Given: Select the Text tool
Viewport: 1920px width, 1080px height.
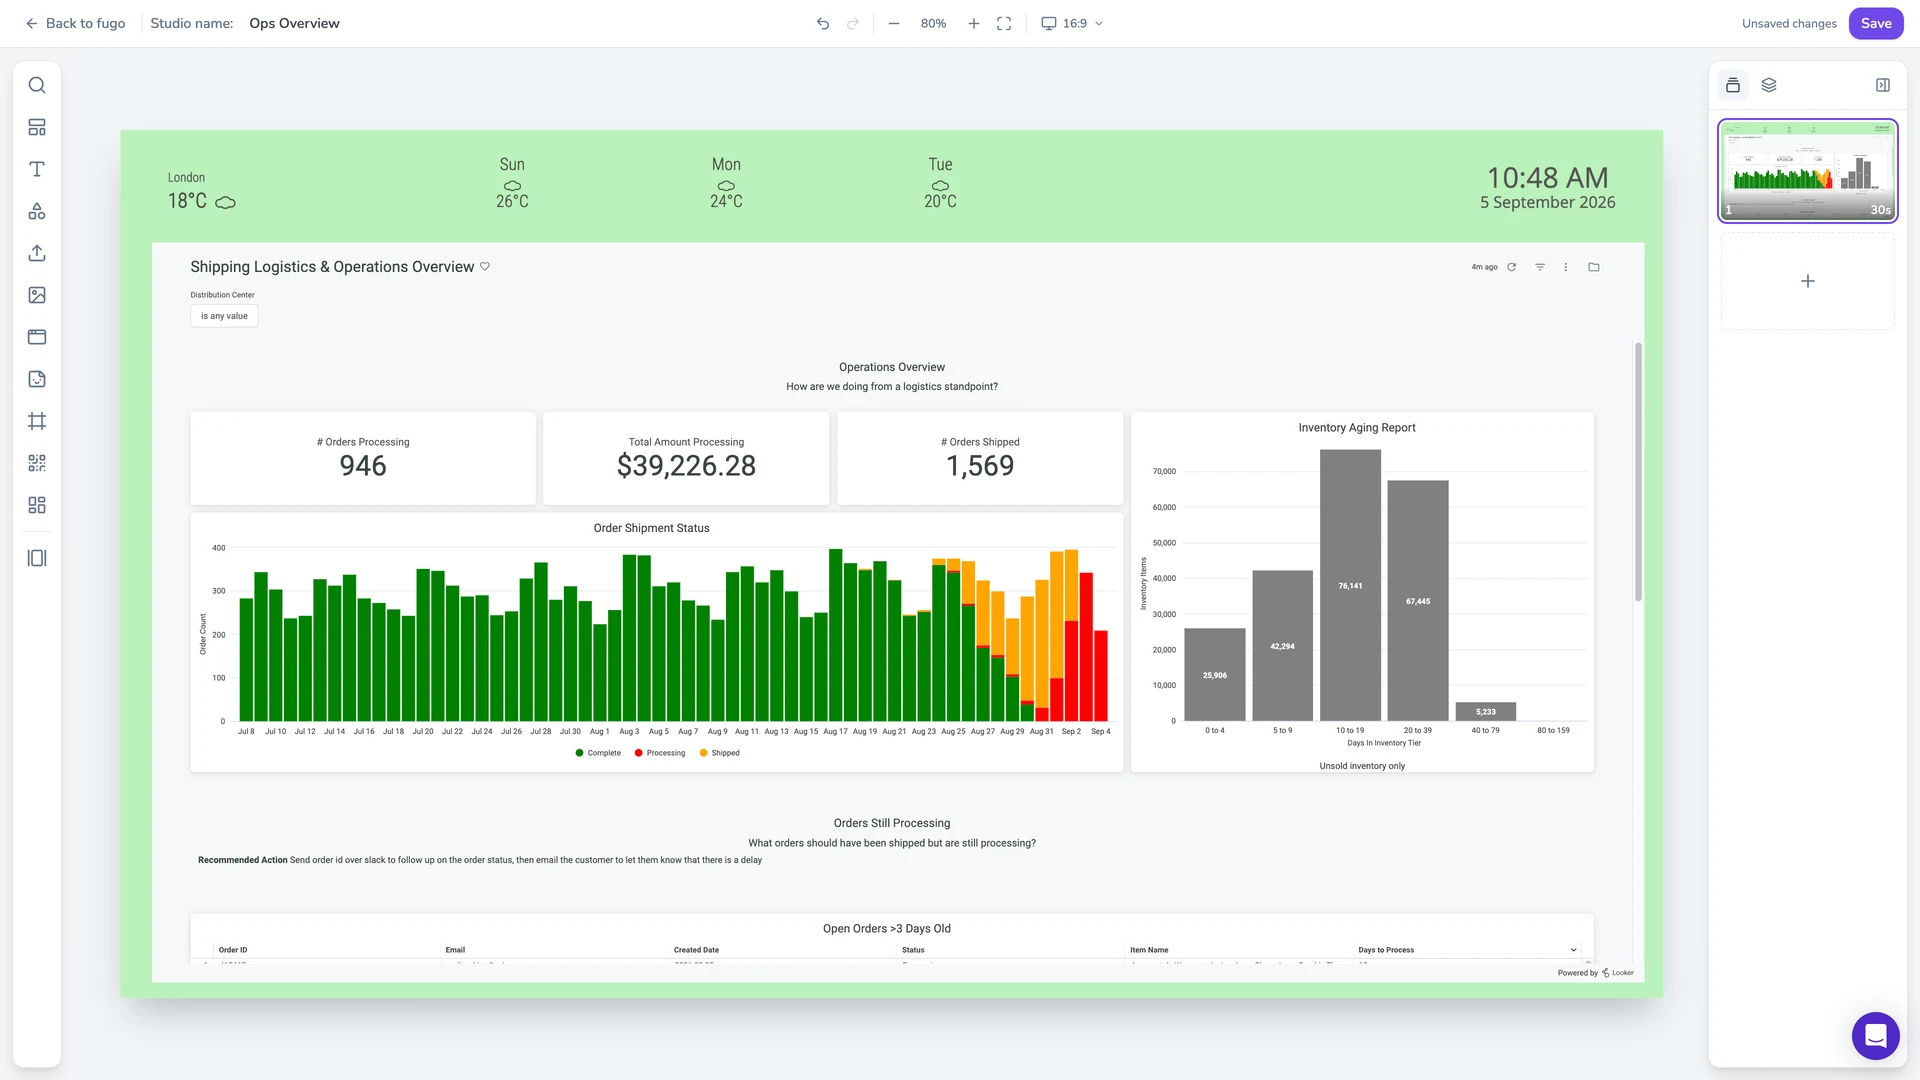Looking at the screenshot, I should 37,169.
